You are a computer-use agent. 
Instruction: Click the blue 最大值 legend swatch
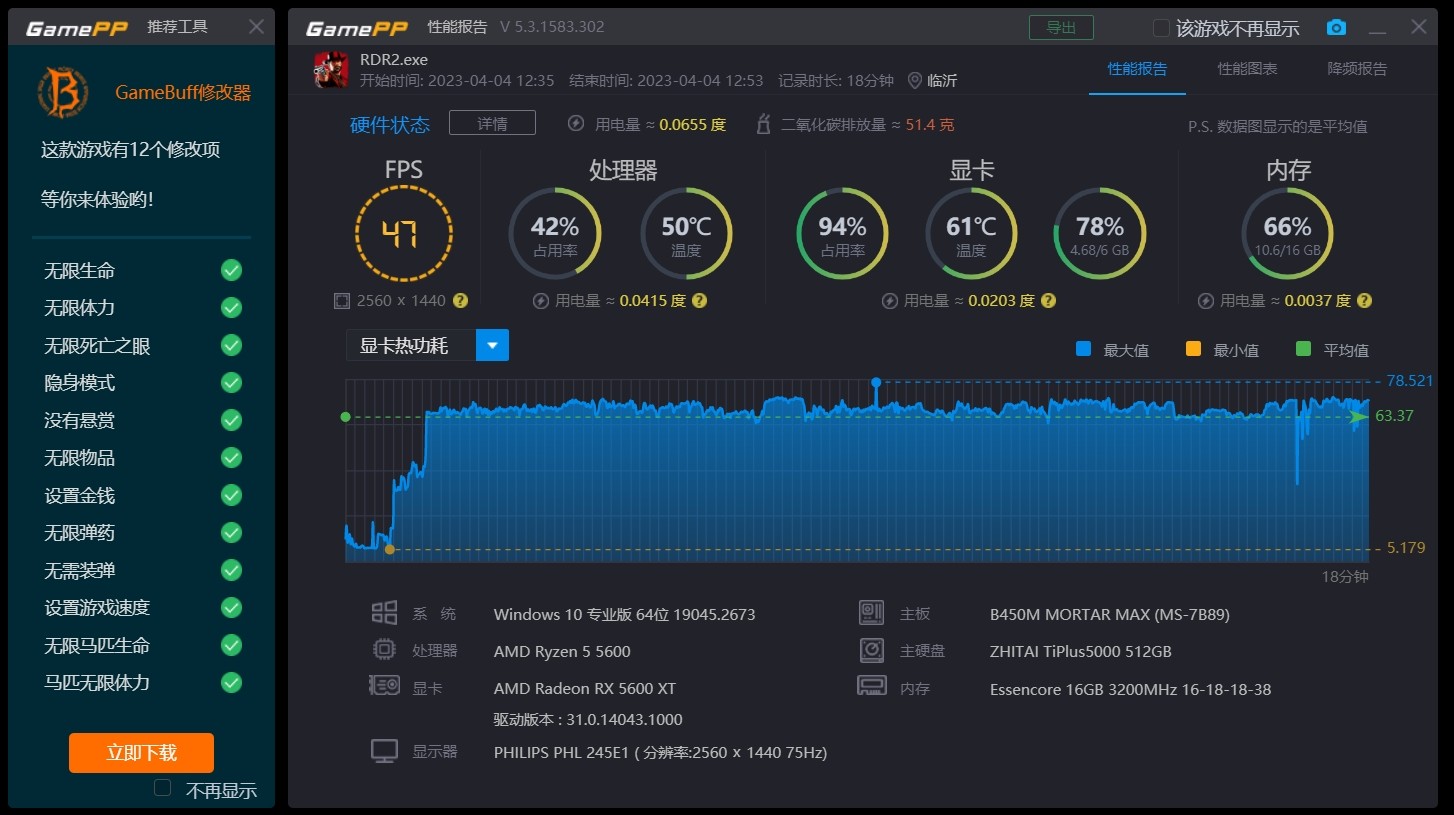click(x=1083, y=349)
